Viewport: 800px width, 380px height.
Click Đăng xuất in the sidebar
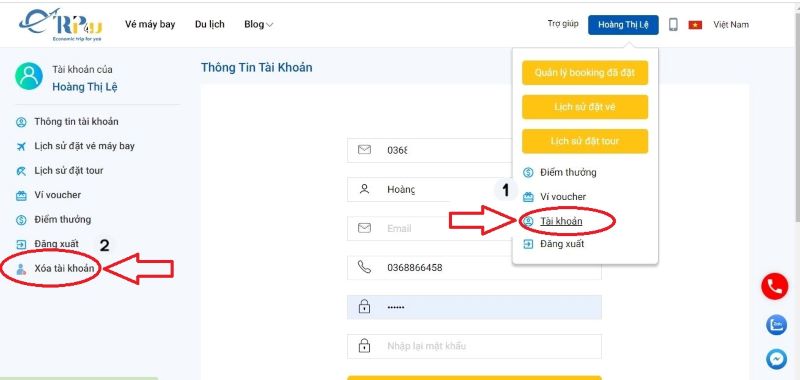[x=56, y=244]
